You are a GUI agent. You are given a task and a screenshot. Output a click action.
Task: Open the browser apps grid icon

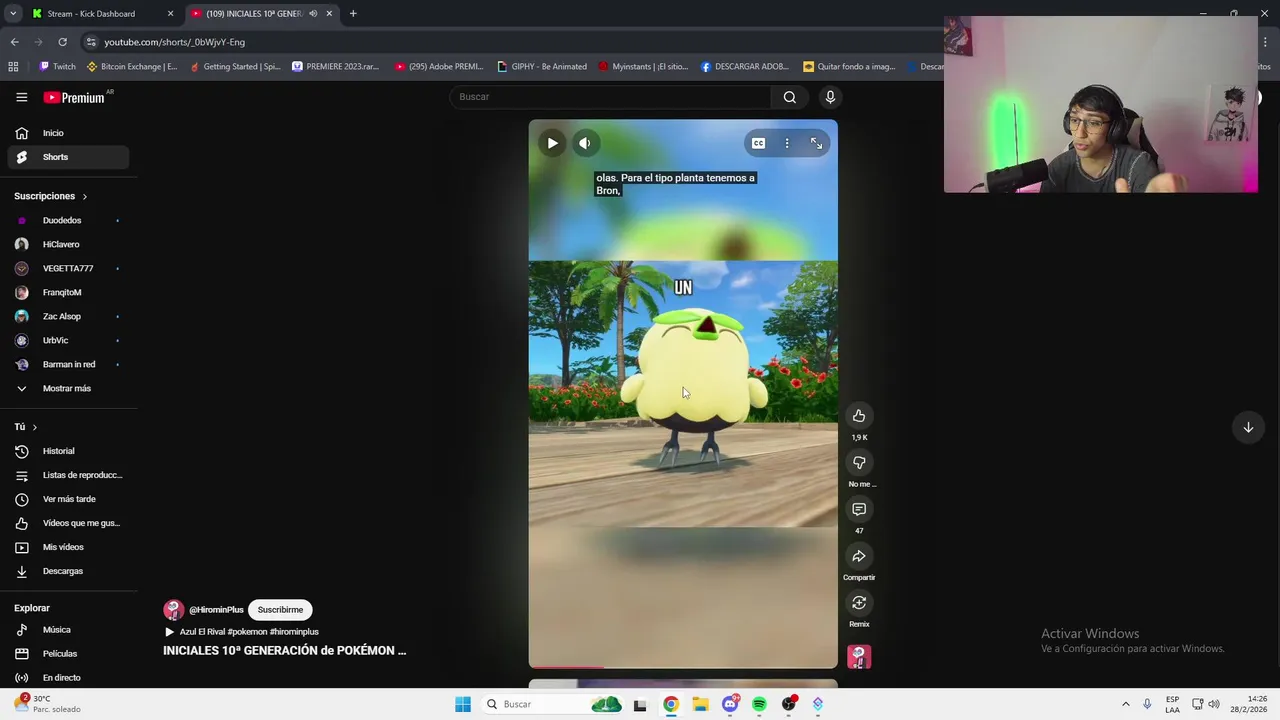tap(13, 67)
